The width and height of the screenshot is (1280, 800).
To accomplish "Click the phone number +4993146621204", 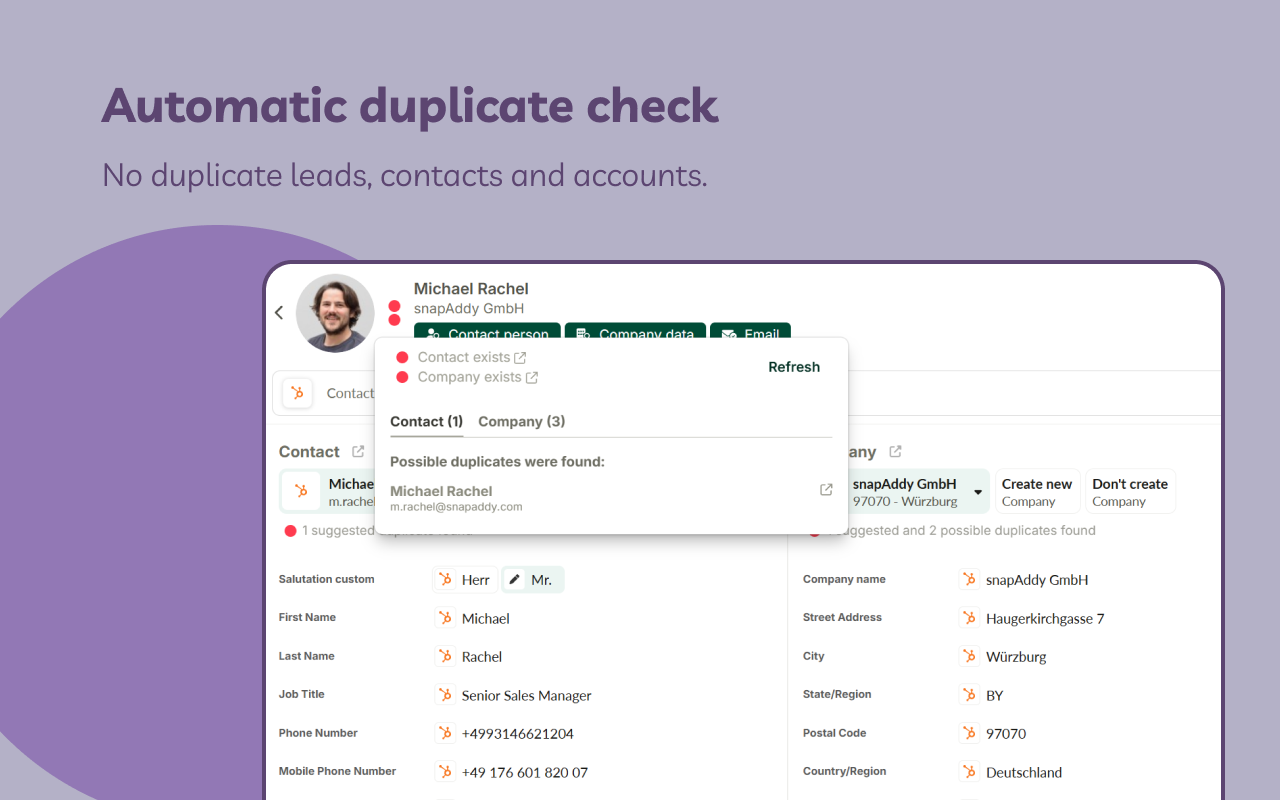I will 518,734.
